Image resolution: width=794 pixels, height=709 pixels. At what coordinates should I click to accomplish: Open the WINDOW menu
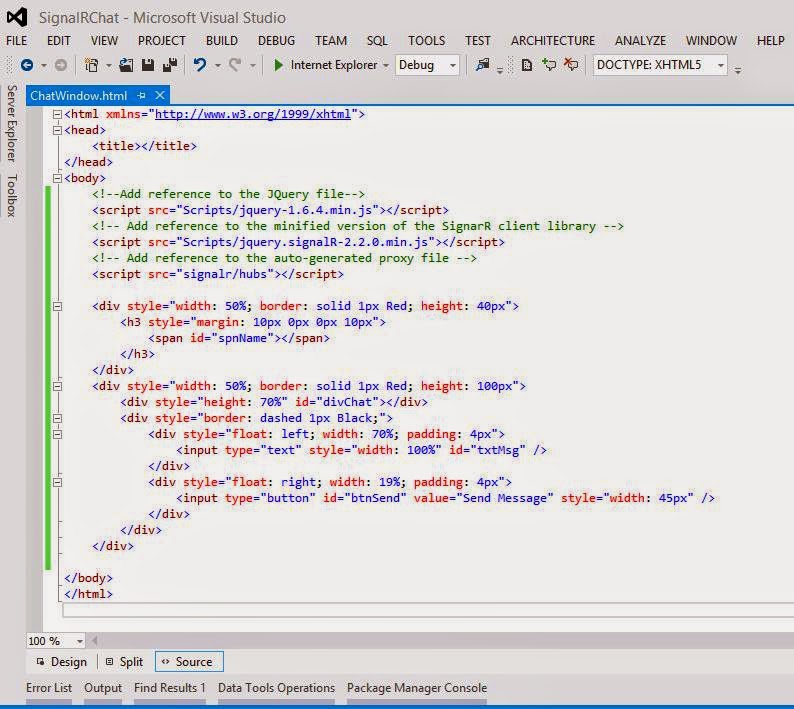711,41
